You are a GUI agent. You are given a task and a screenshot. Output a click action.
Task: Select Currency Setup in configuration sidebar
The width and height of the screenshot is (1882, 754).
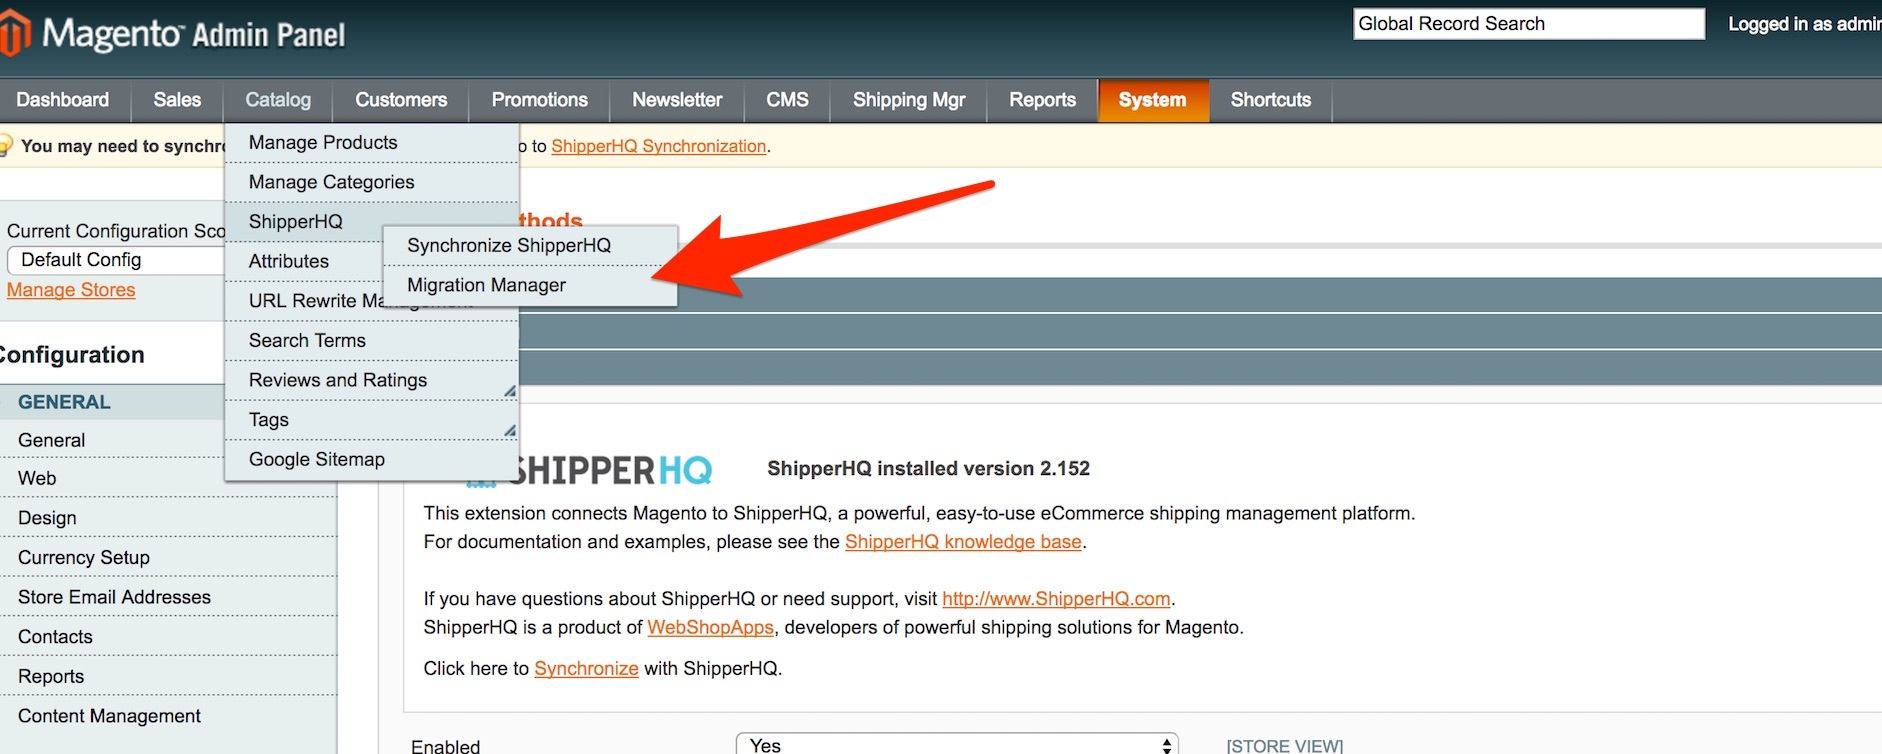[84, 558]
